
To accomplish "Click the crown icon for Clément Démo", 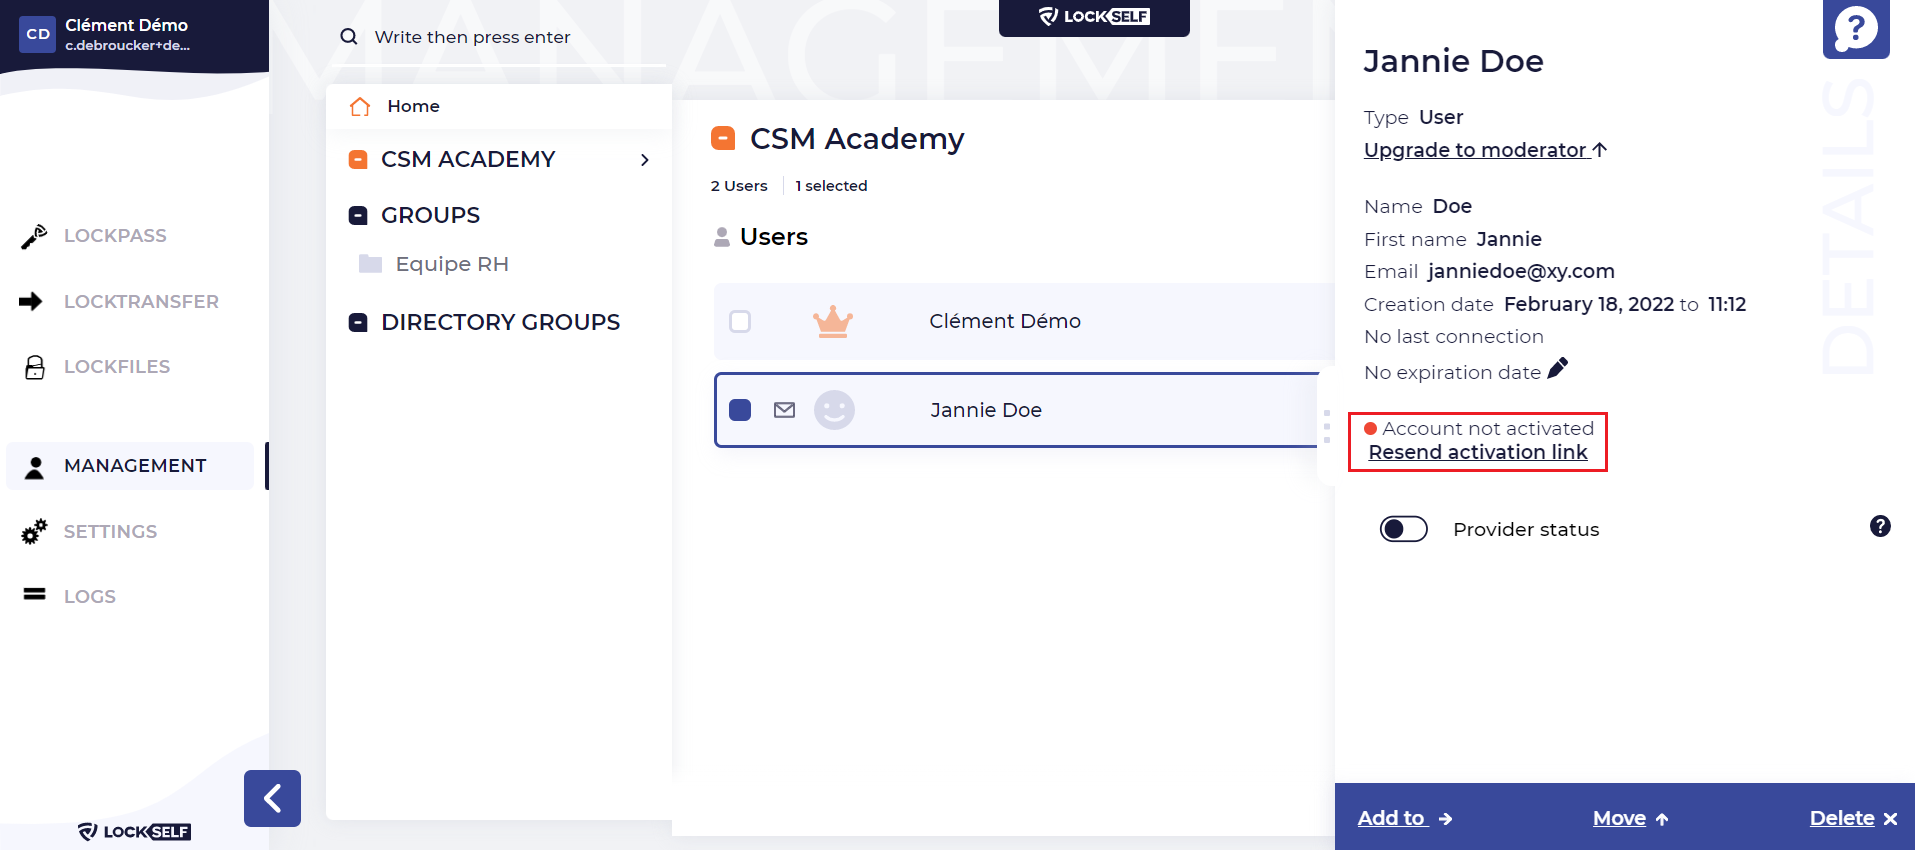I will tap(833, 322).
